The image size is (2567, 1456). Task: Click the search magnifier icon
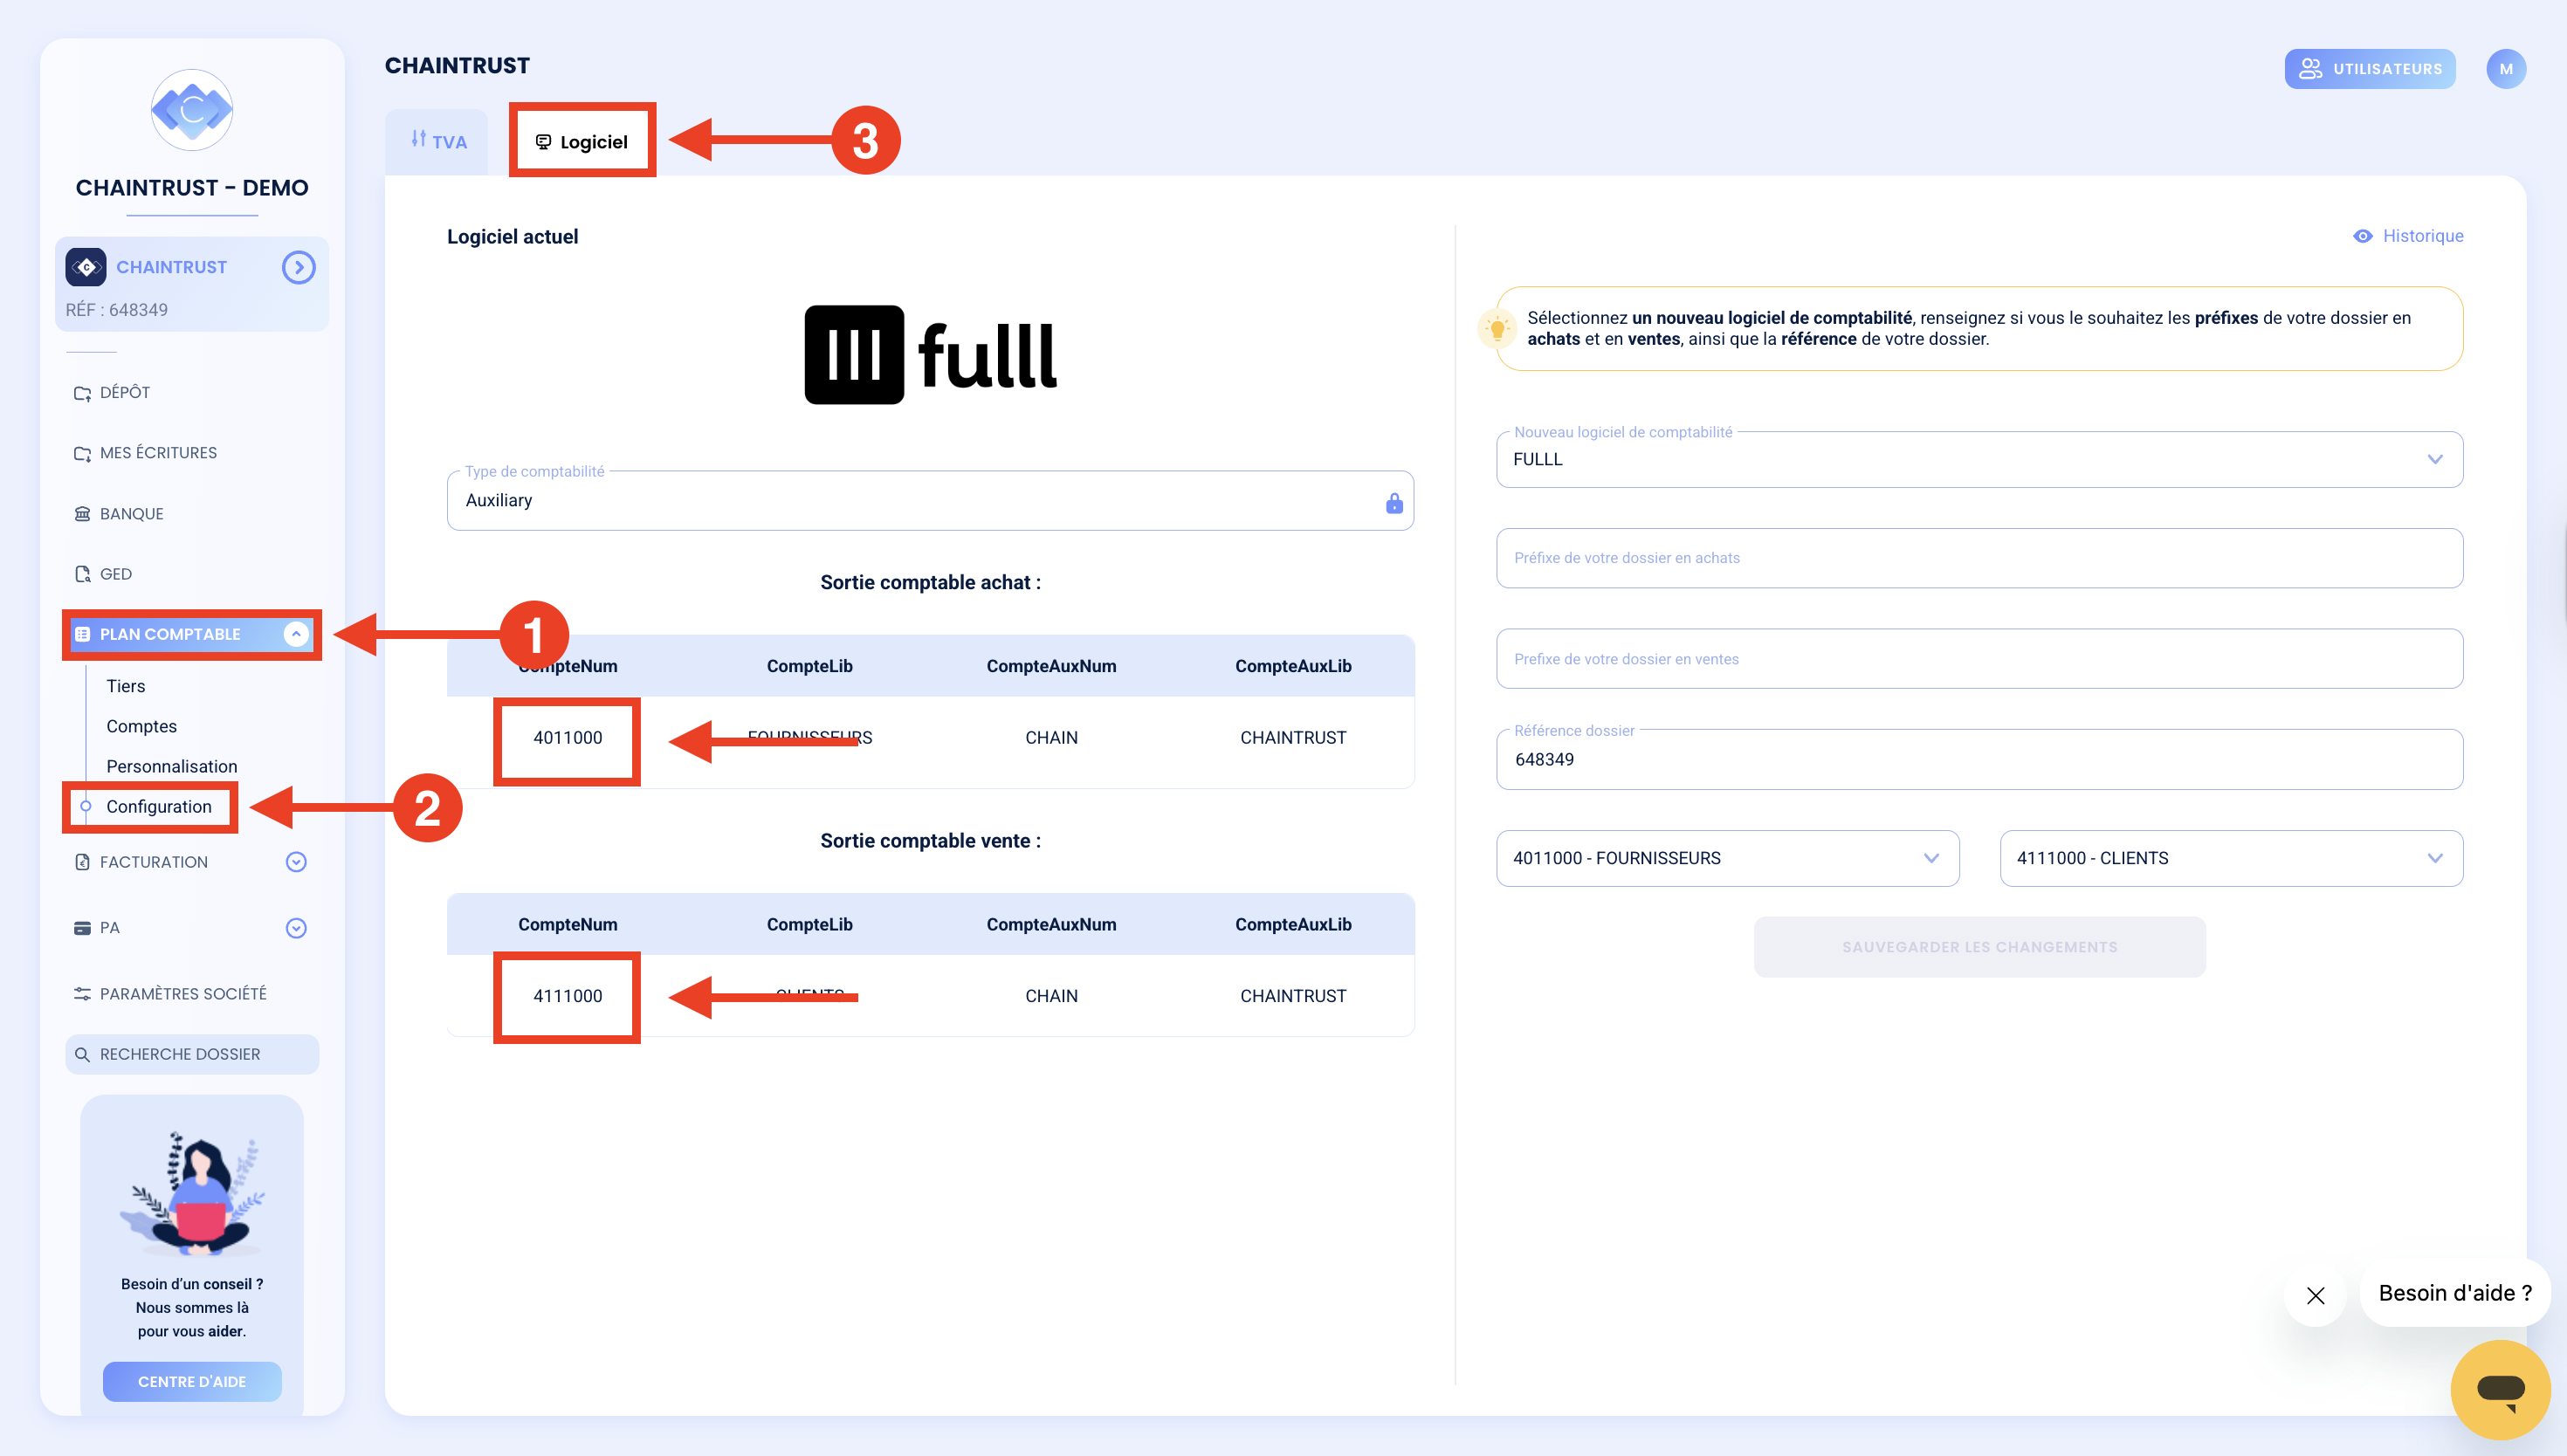(82, 1054)
